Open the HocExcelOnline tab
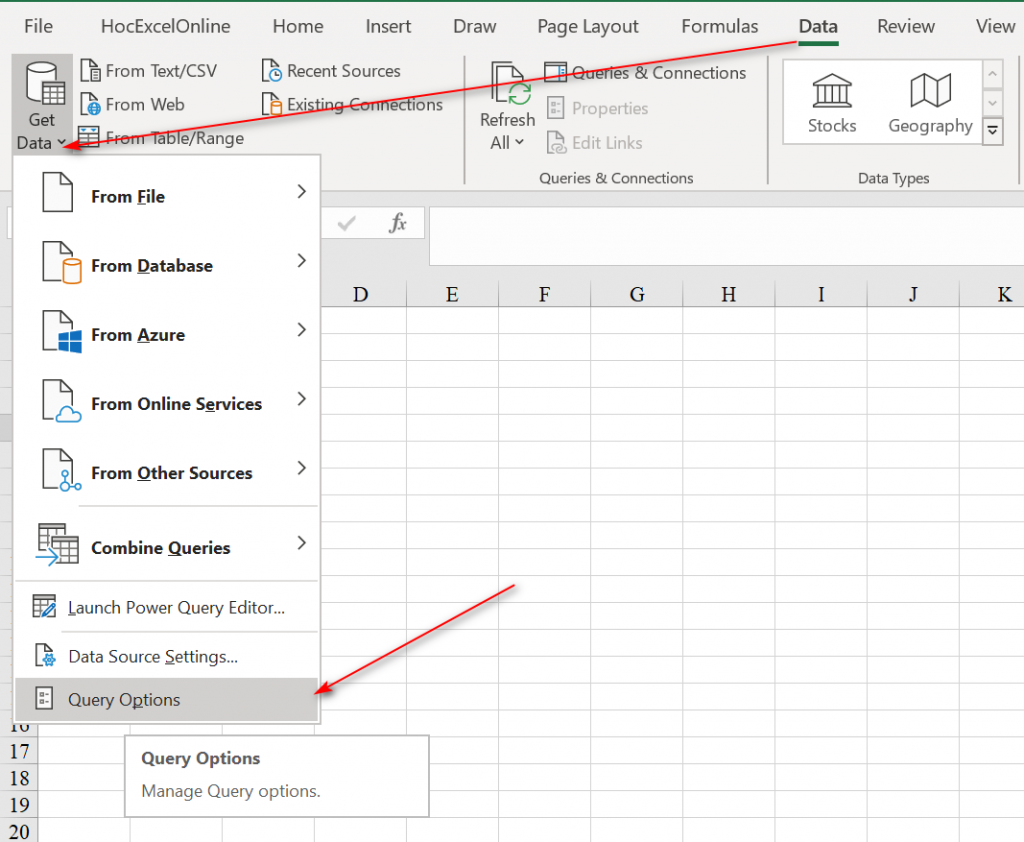Screen dimensions: 1024x842 tap(165, 26)
